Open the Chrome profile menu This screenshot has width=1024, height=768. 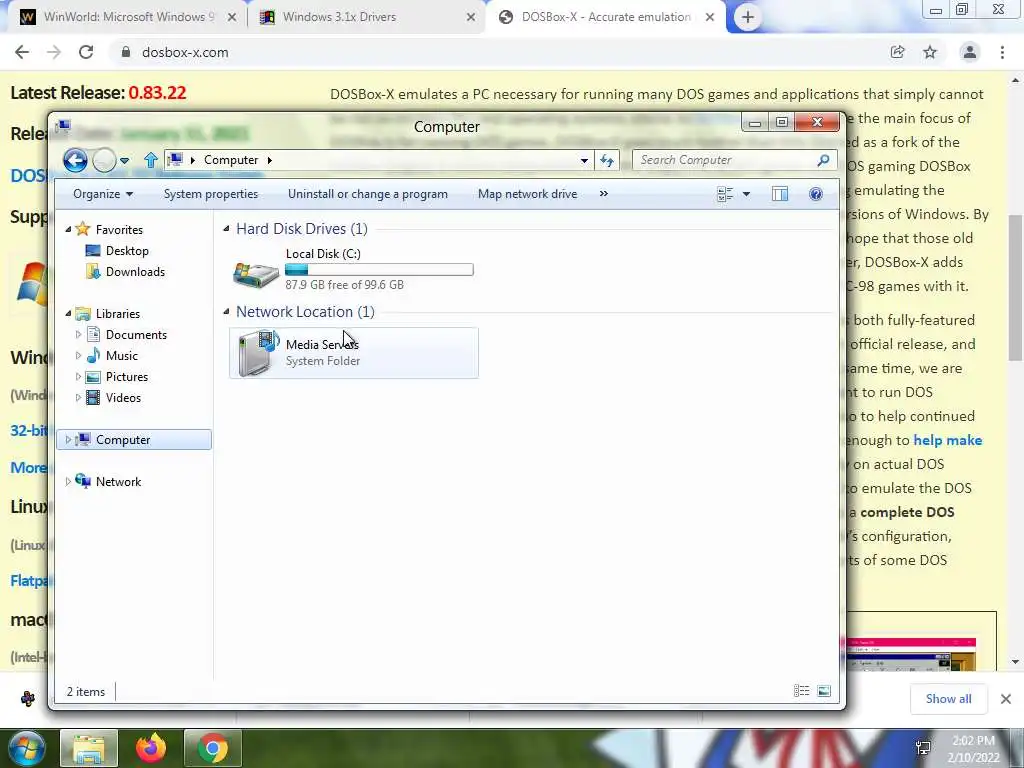pyautogui.click(x=970, y=52)
